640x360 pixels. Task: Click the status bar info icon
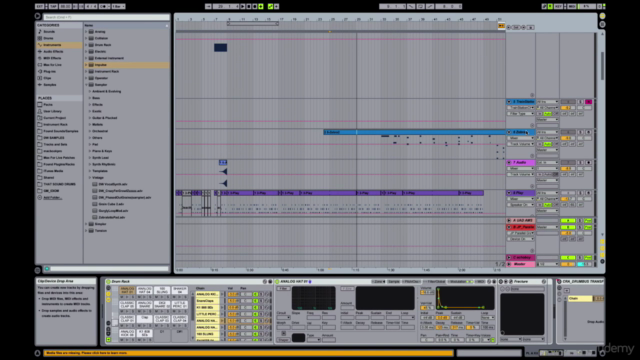coord(38,353)
